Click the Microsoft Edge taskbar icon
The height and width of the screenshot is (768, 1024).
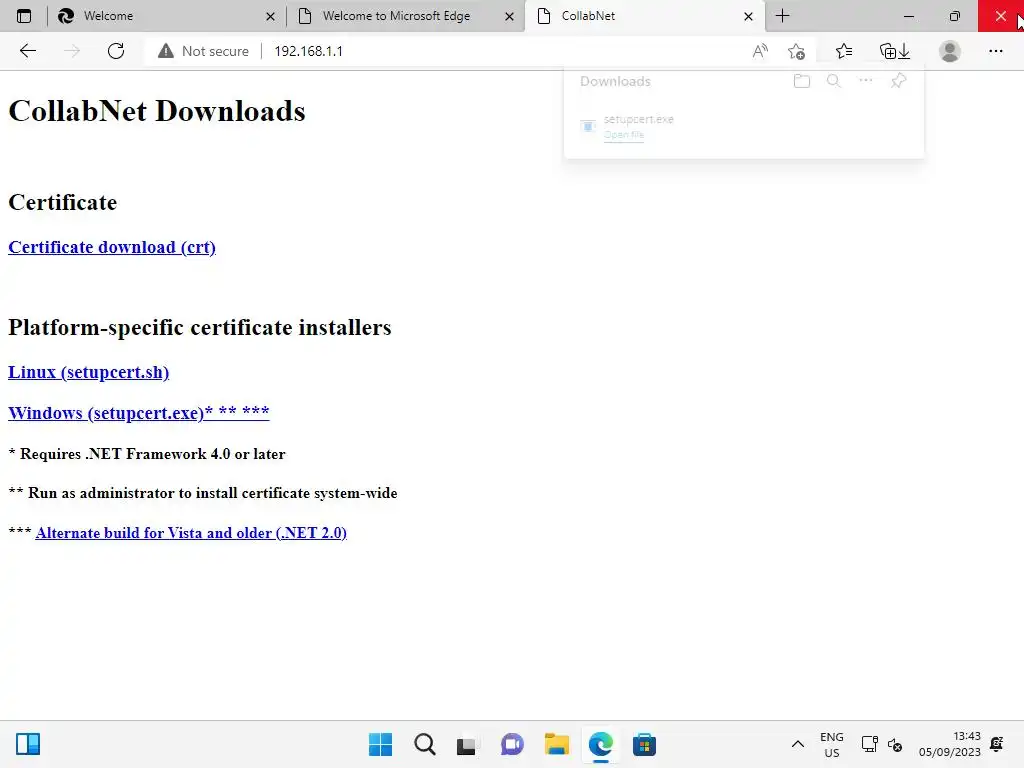[601, 744]
